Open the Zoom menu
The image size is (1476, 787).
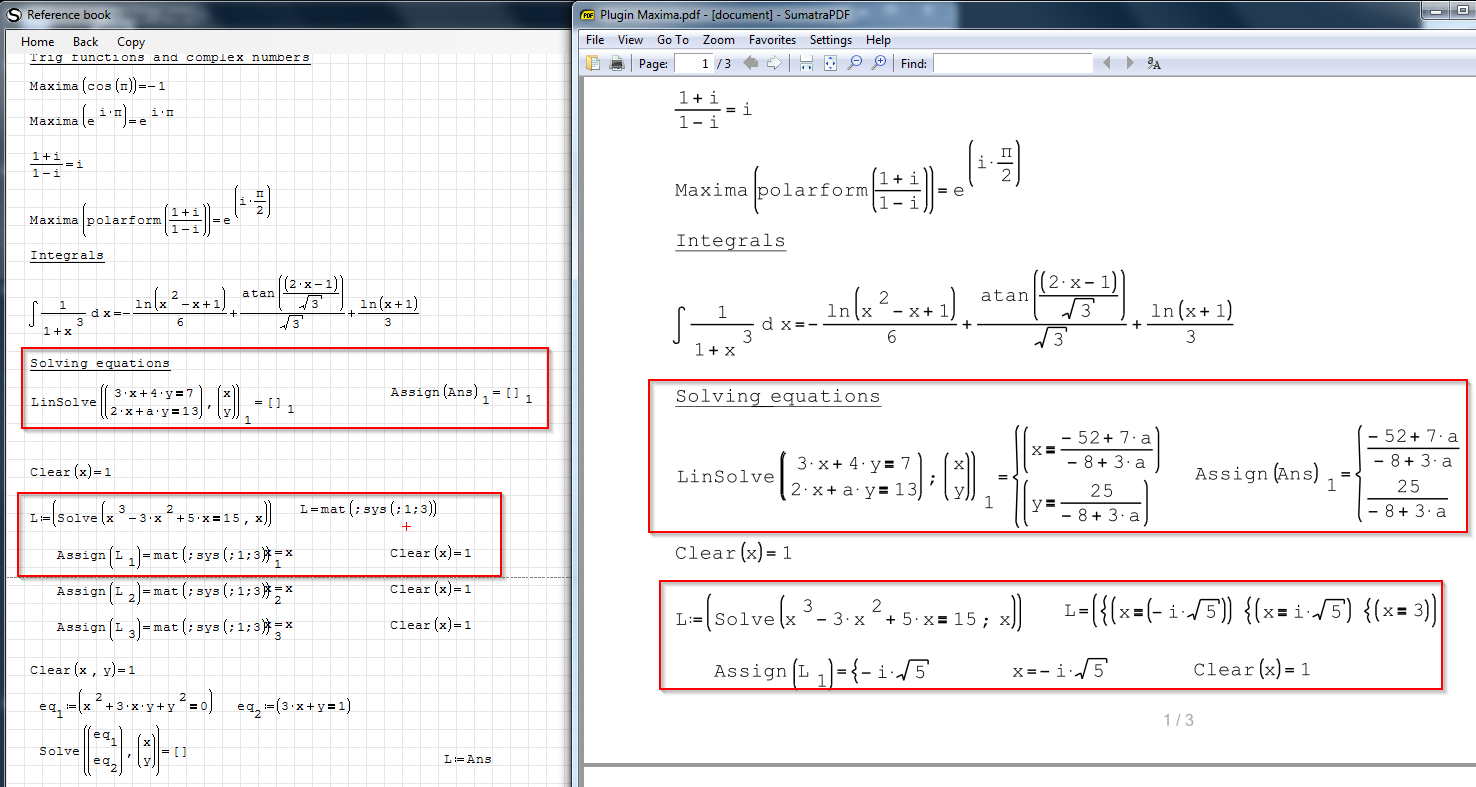(x=718, y=40)
